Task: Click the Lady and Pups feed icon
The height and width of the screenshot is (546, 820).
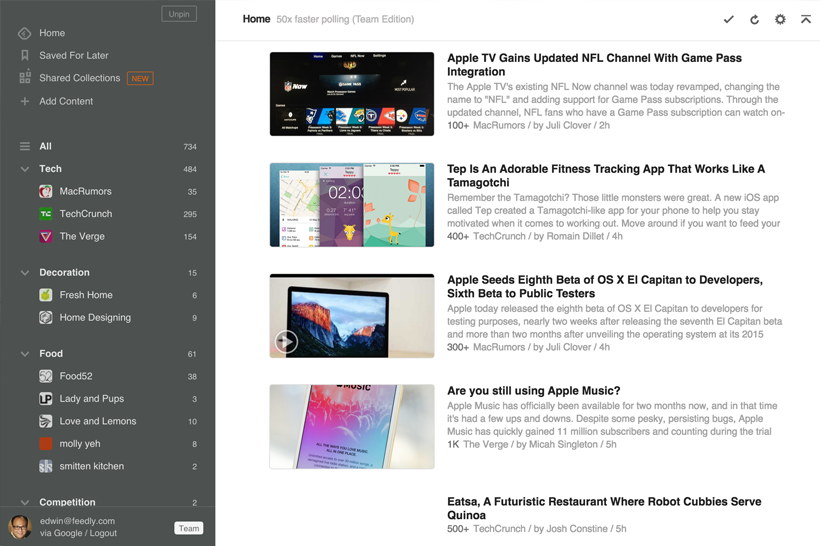Action: pos(45,399)
